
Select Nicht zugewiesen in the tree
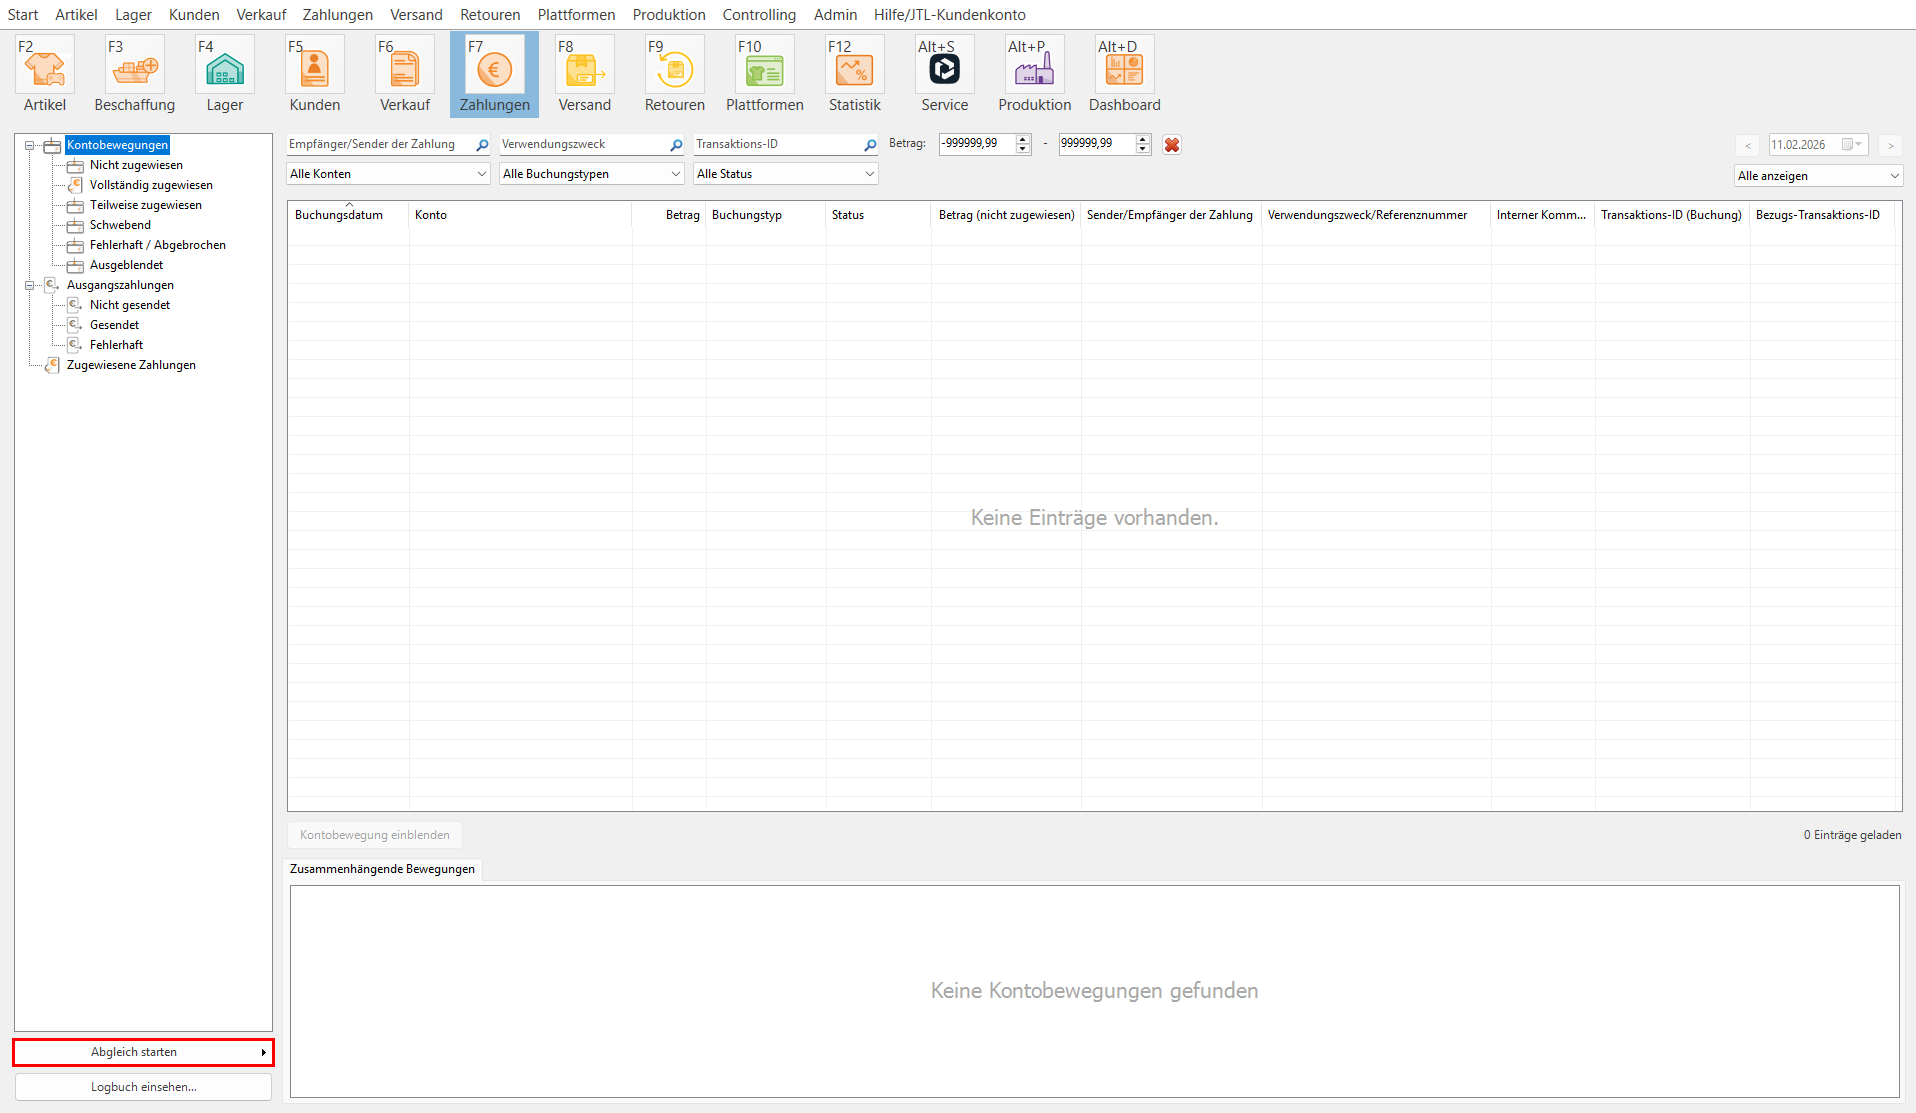(136, 165)
